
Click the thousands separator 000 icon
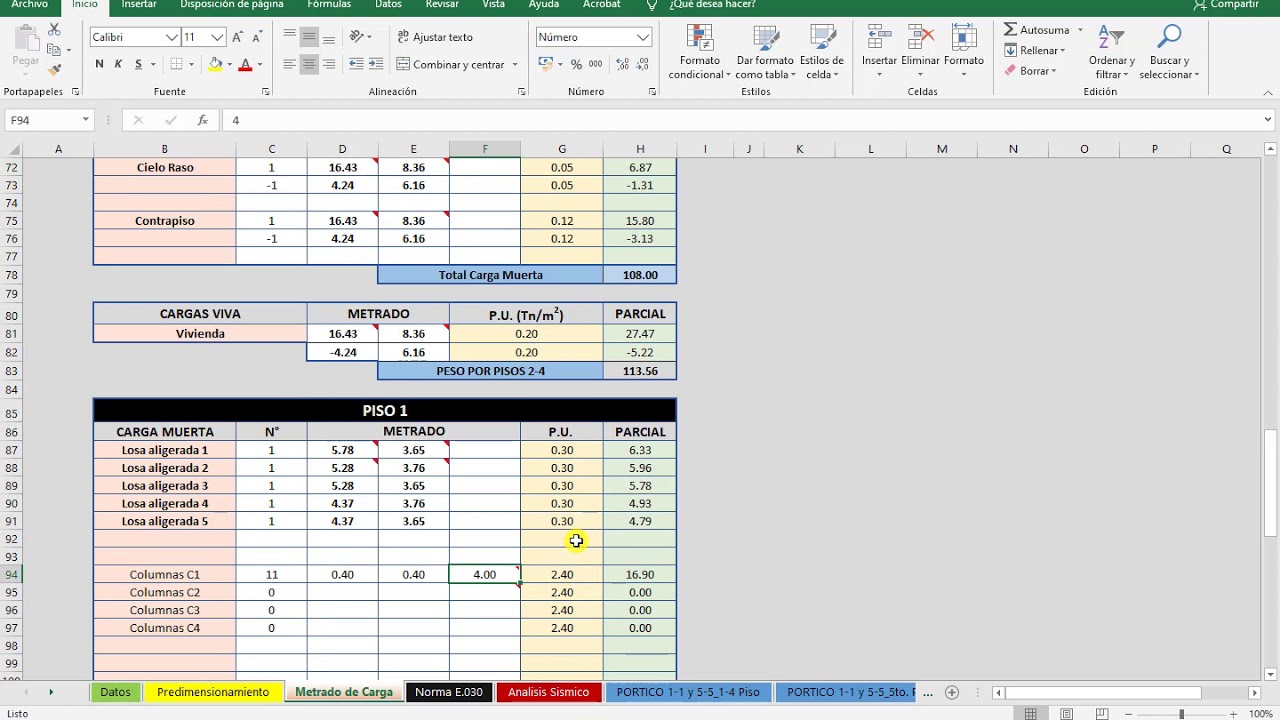pyautogui.click(x=596, y=64)
